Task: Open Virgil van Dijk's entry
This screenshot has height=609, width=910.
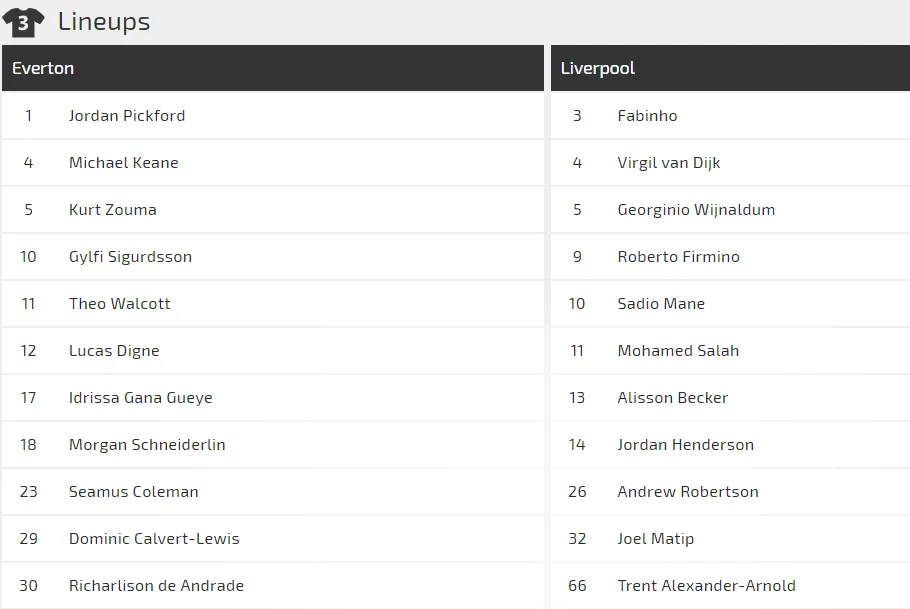Action: tap(669, 162)
